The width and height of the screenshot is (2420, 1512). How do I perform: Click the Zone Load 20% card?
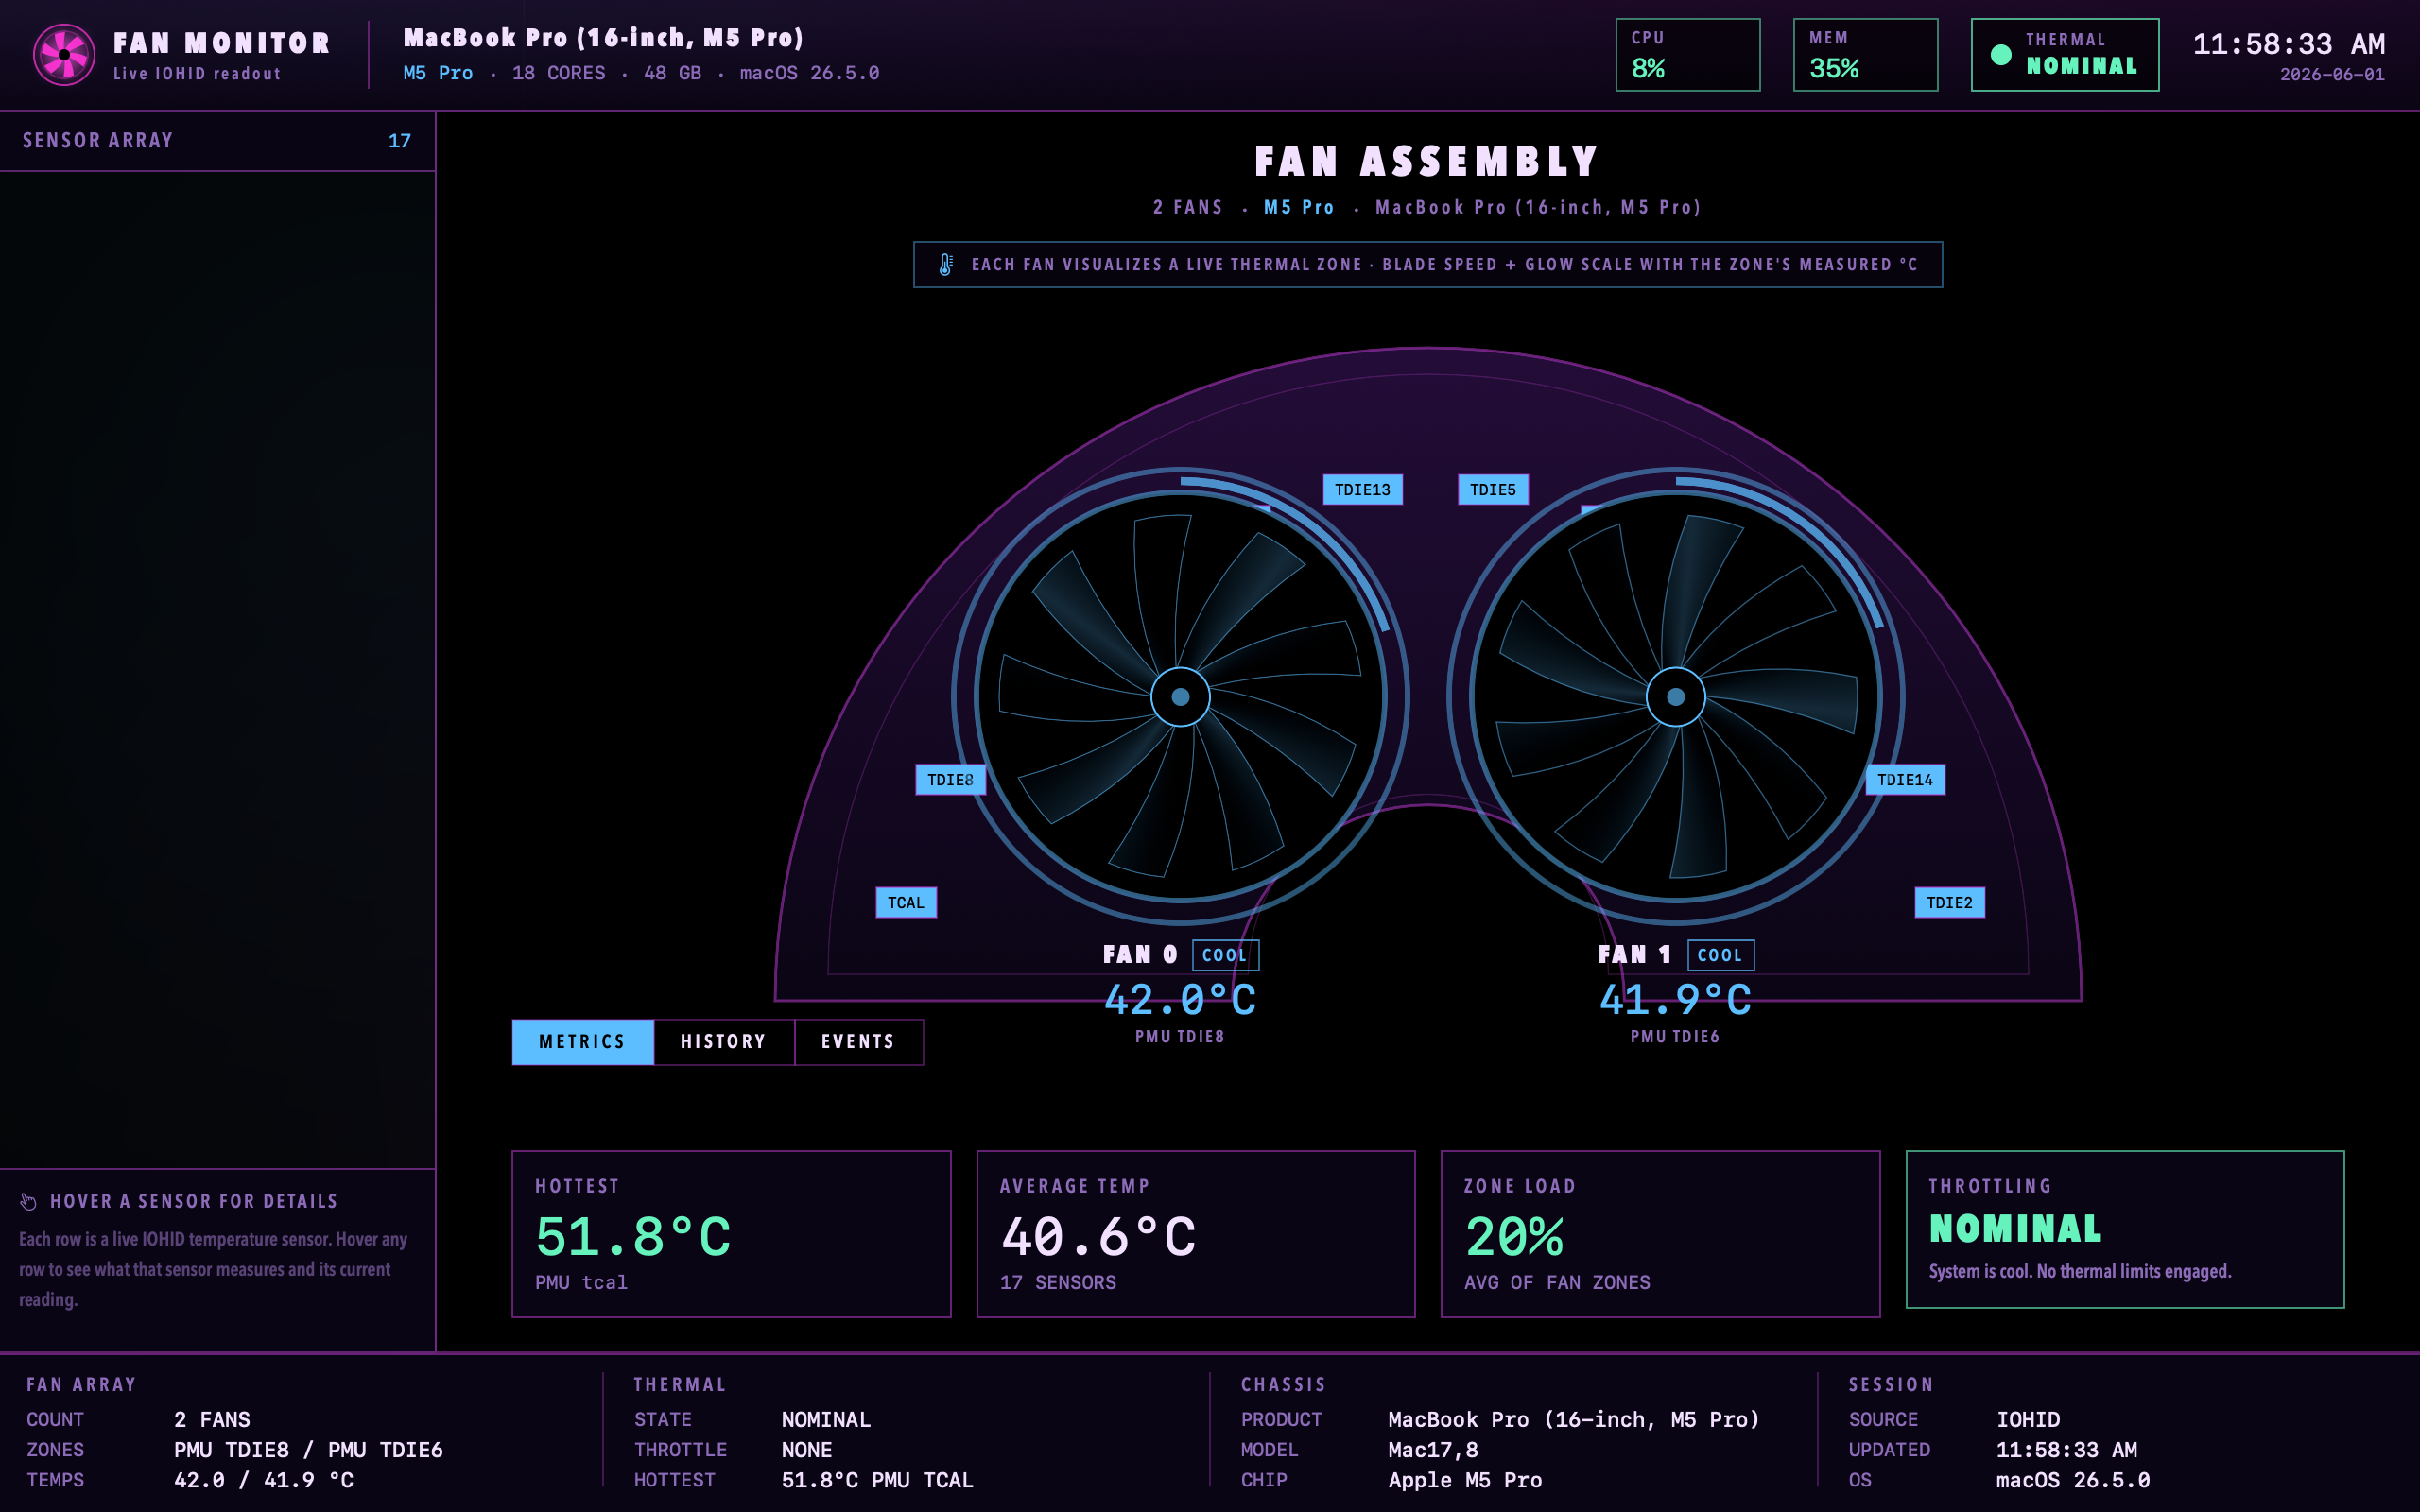1660,1234
